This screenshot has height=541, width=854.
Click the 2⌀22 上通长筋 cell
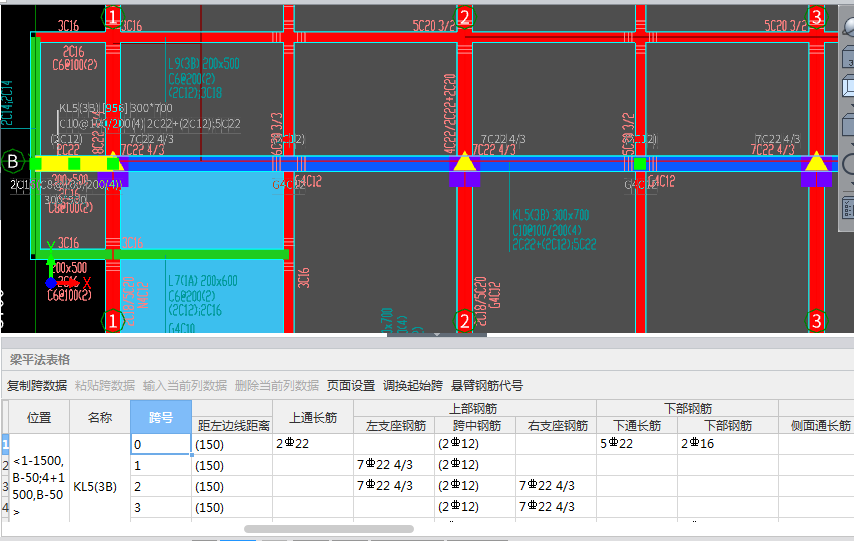313,444
